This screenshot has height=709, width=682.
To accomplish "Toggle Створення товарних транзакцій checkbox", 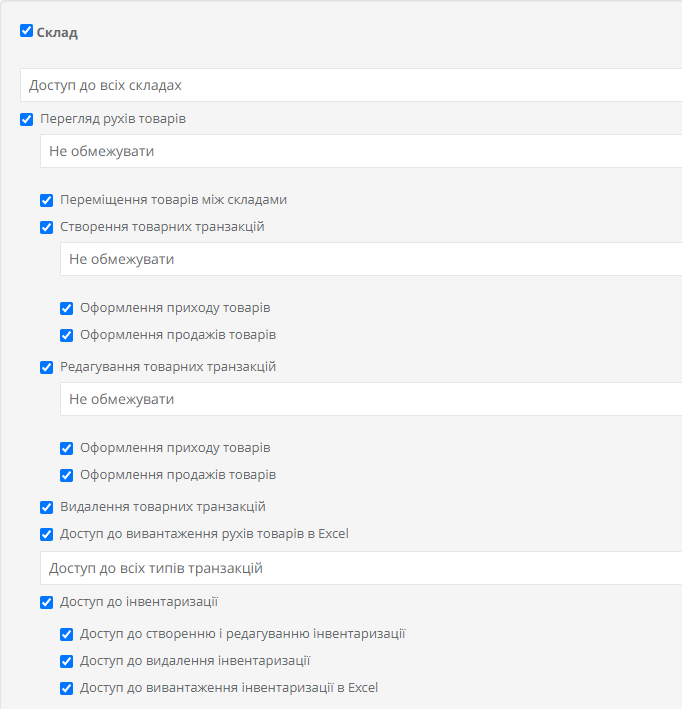I will pos(46,227).
